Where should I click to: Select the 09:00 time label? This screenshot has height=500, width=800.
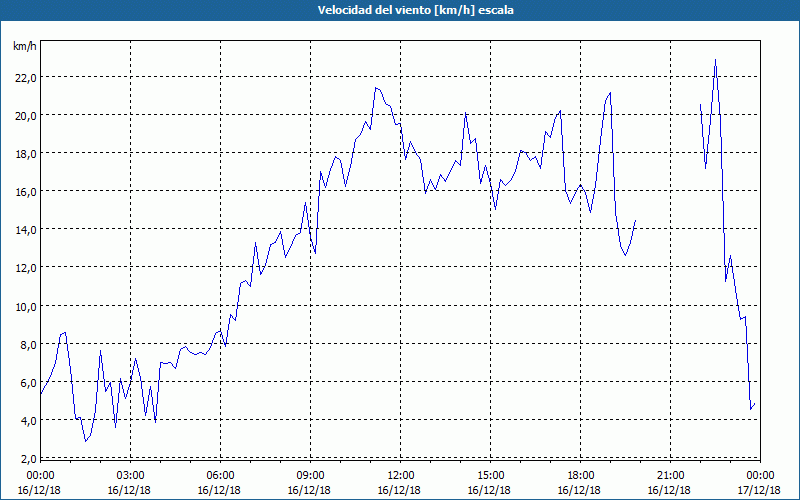pos(310,476)
